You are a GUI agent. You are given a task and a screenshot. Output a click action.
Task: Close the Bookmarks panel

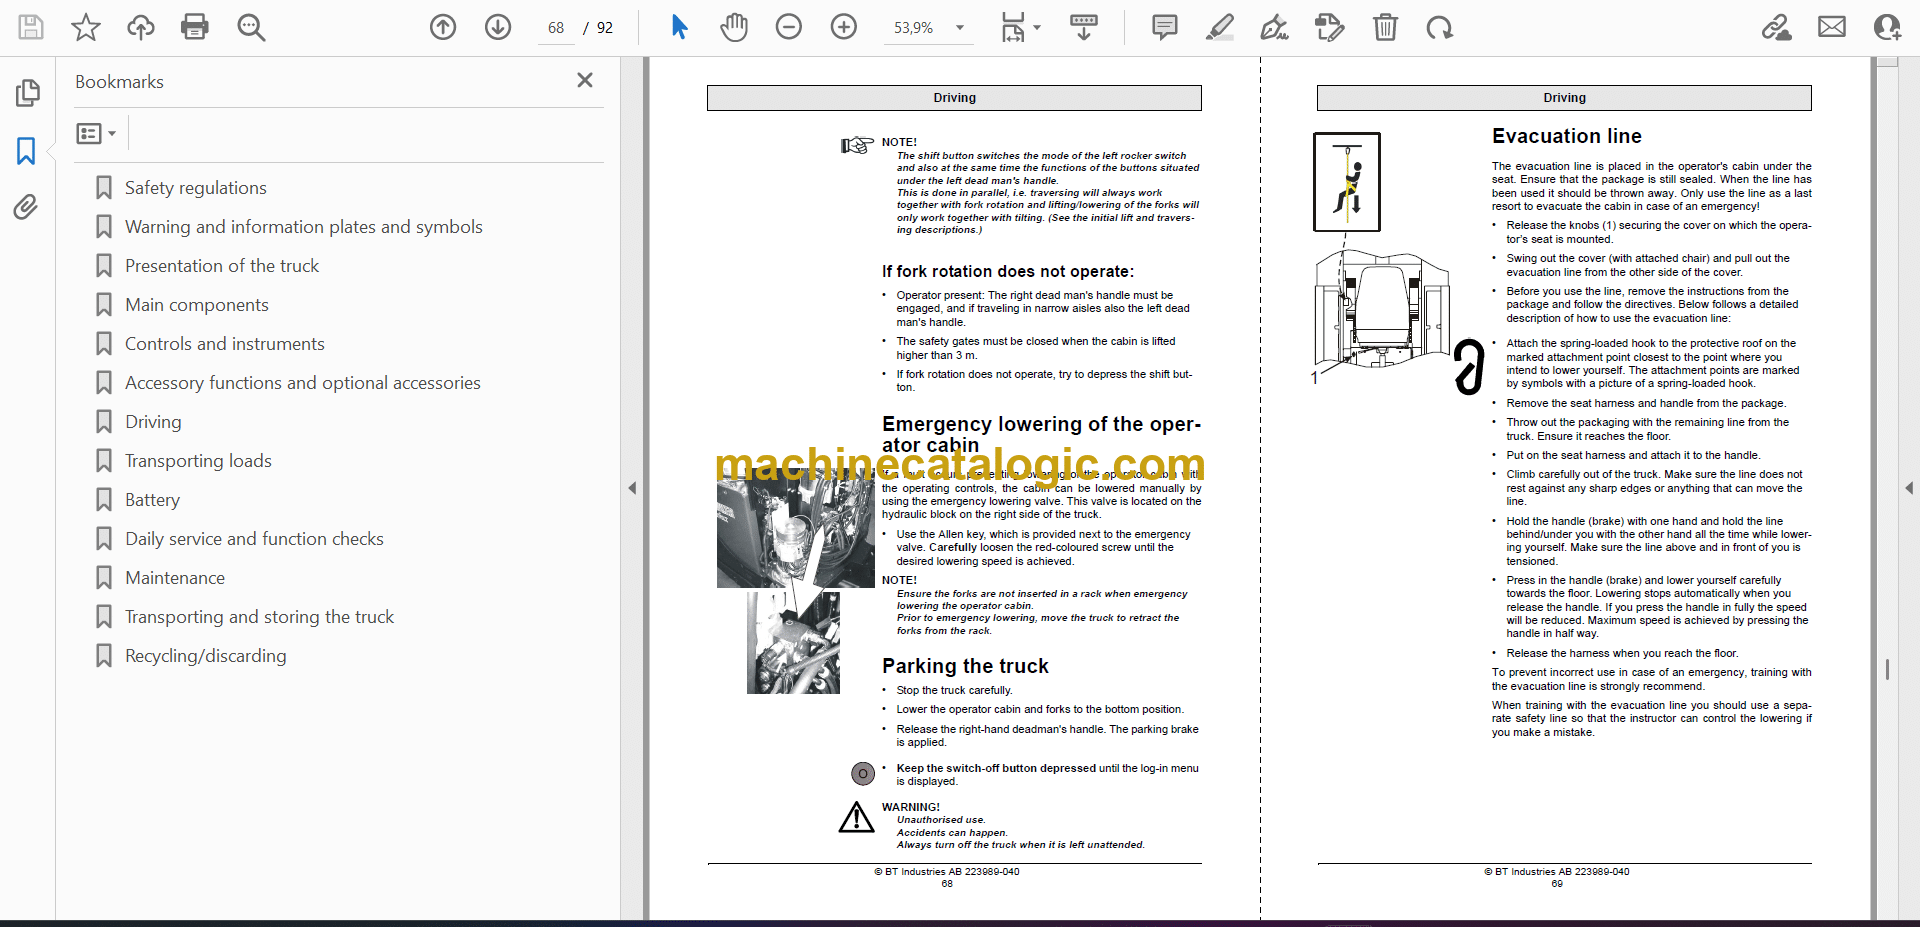point(585,80)
